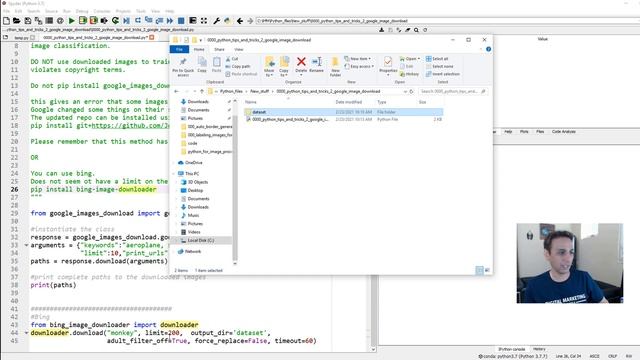Expand Local Disk (C:) tree node
The width and height of the screenshot is (640, 360).
177,240
